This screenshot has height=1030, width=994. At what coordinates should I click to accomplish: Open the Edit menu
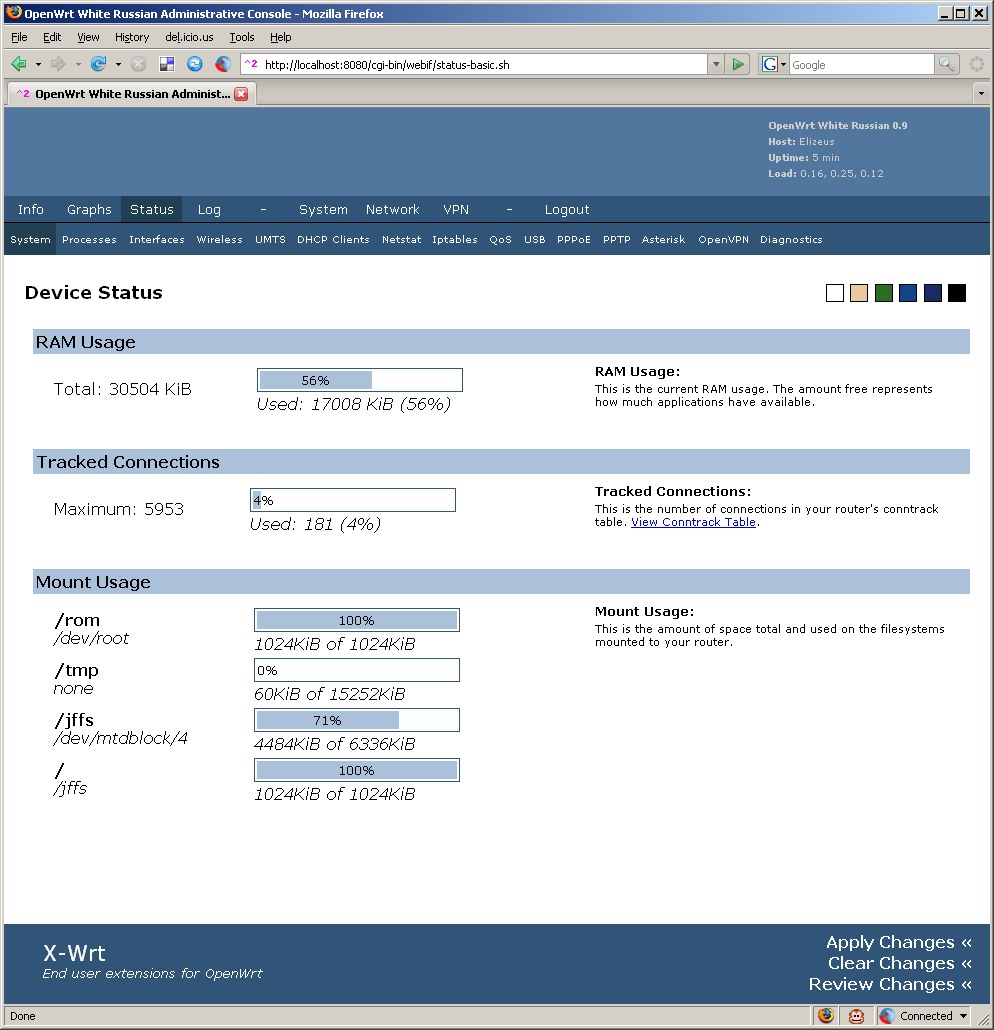[x=52, y=37]
